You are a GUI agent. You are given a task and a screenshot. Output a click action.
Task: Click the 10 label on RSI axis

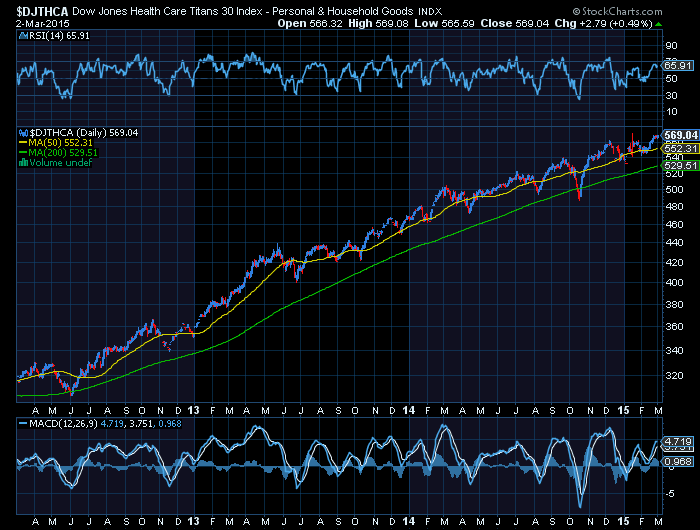tap(671, 112)
